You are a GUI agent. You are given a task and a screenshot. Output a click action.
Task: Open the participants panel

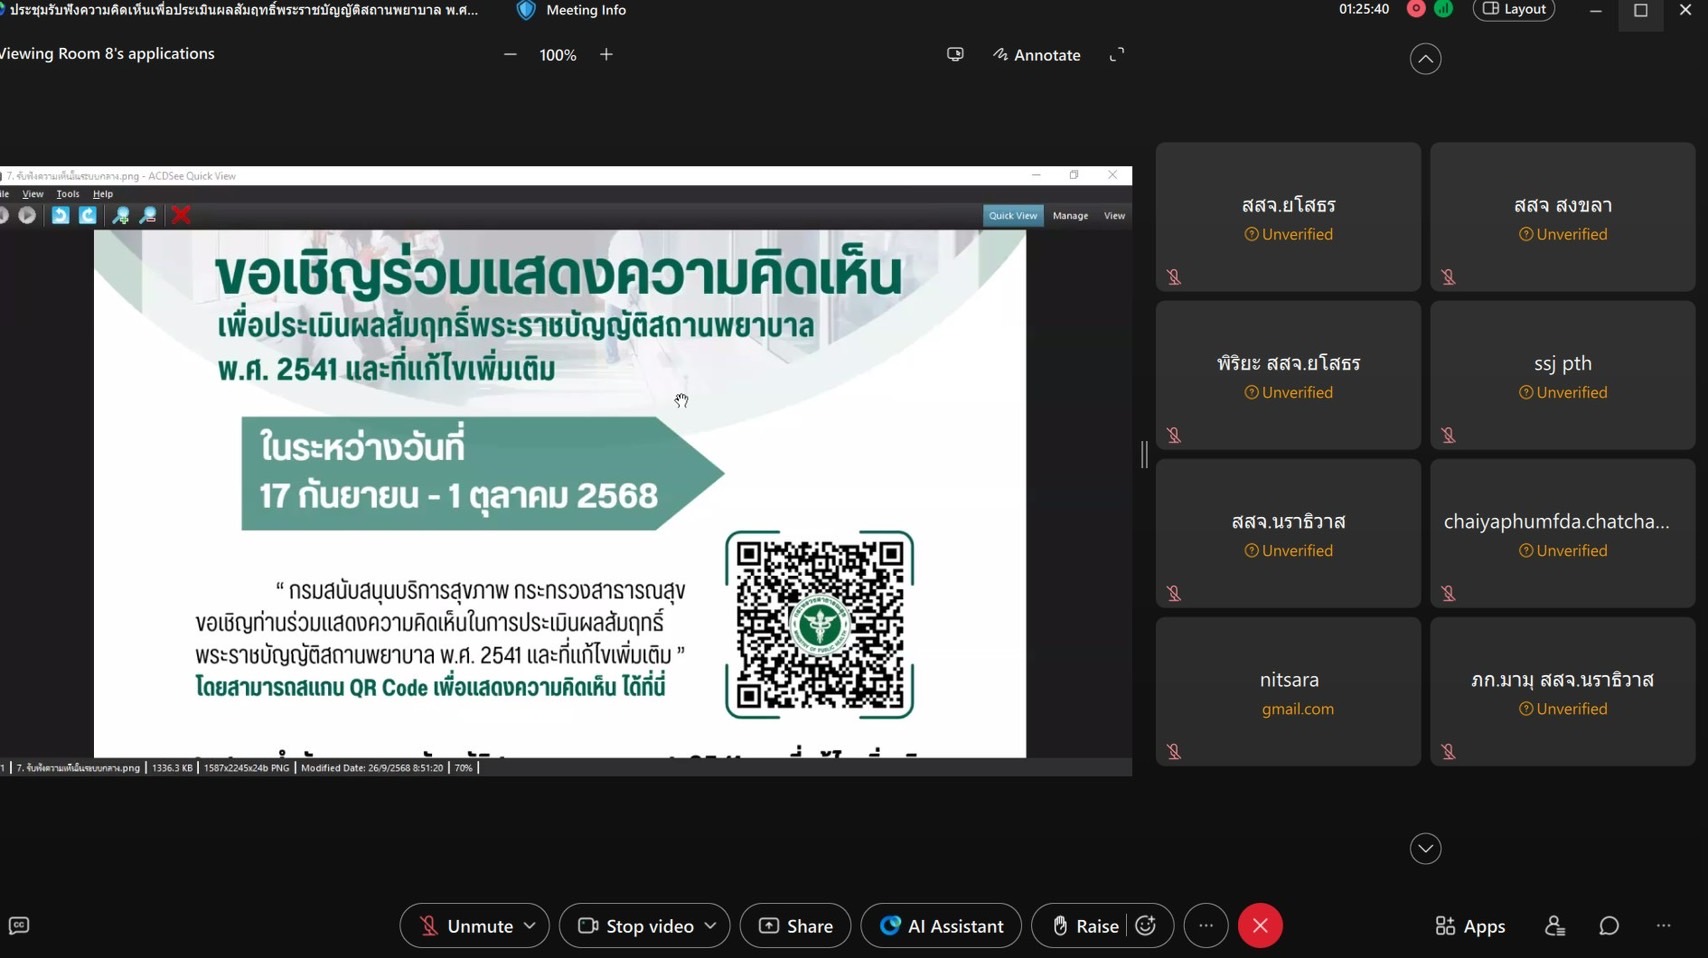(x=1554, y=926)
